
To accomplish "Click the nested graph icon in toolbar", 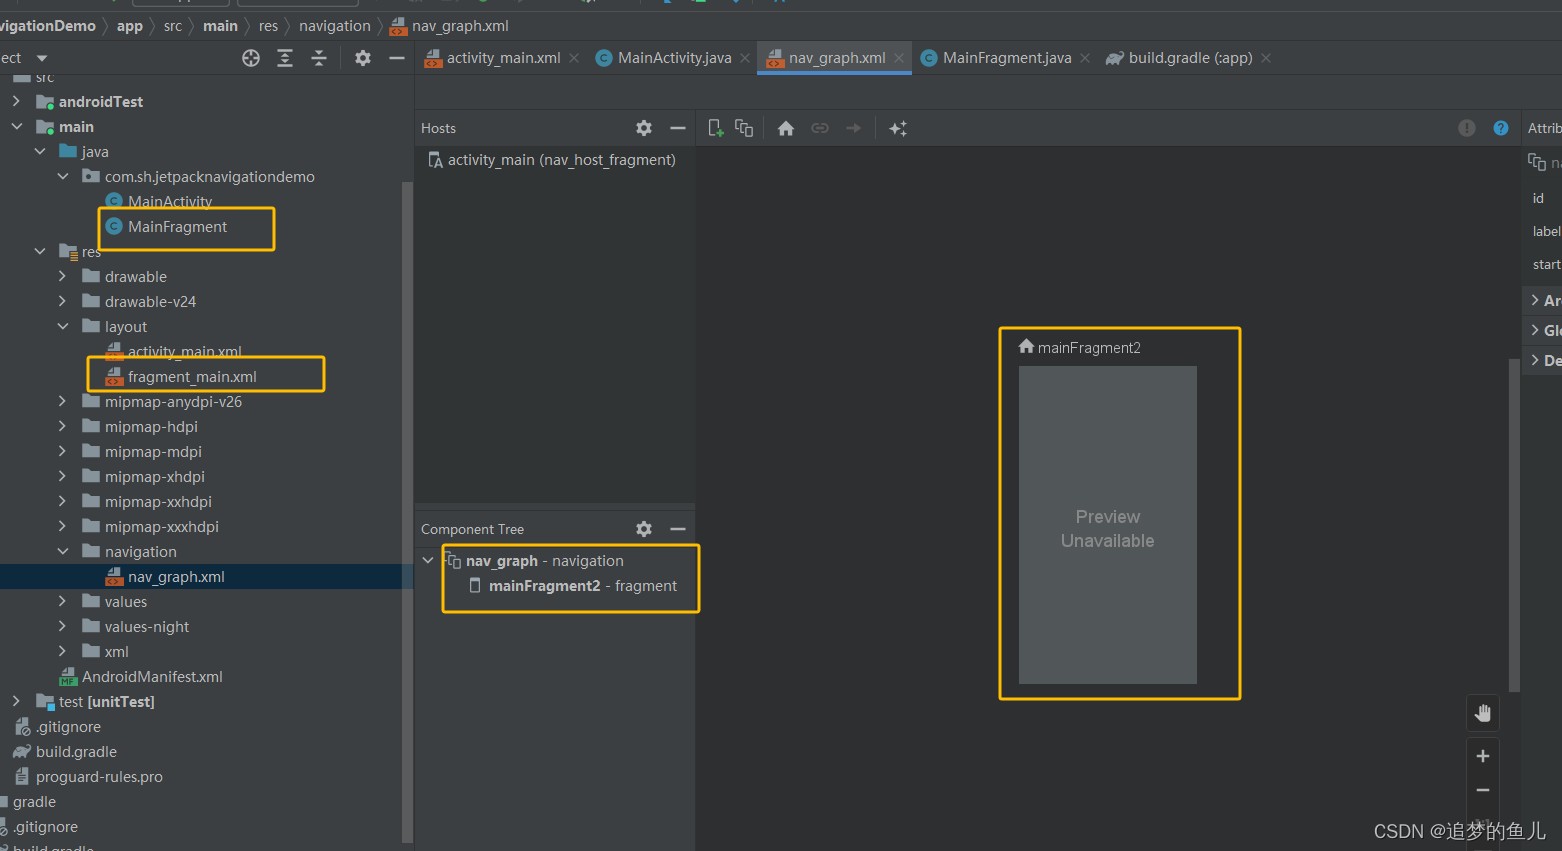I will 744,128.
